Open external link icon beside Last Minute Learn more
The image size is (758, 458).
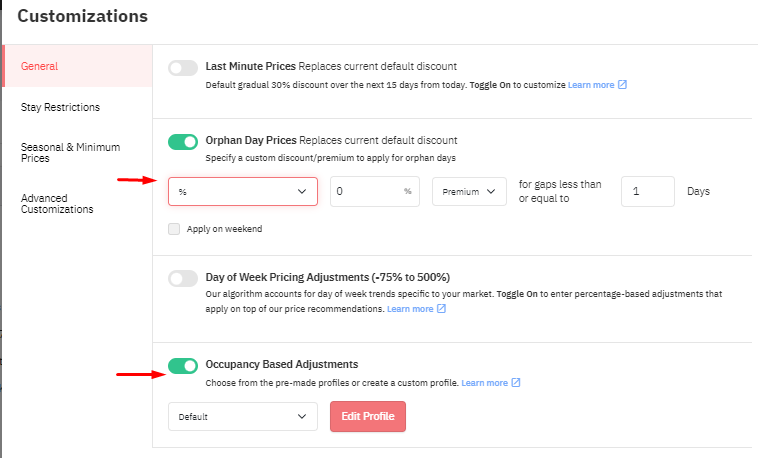(x=622, y=85)
